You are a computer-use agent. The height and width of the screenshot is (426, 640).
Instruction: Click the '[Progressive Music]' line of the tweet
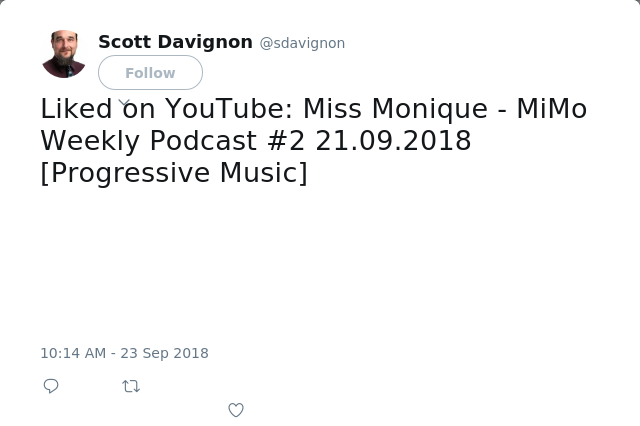click(x=174, y=173)
